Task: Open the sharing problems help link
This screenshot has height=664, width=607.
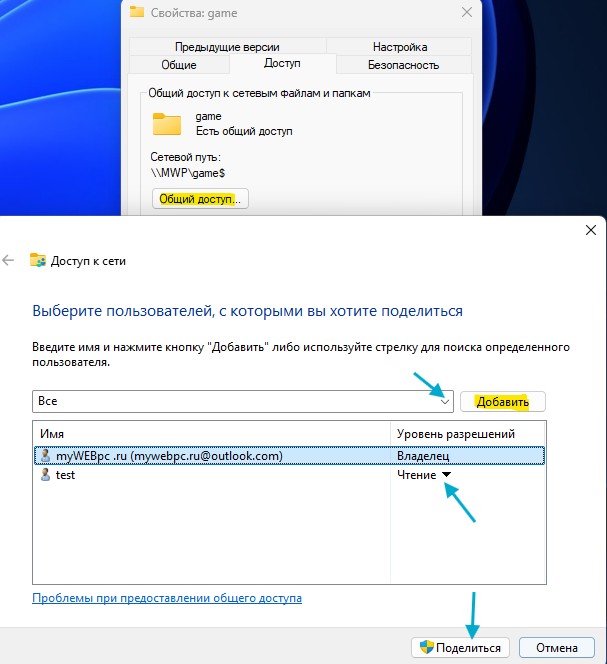Action: 167,598
